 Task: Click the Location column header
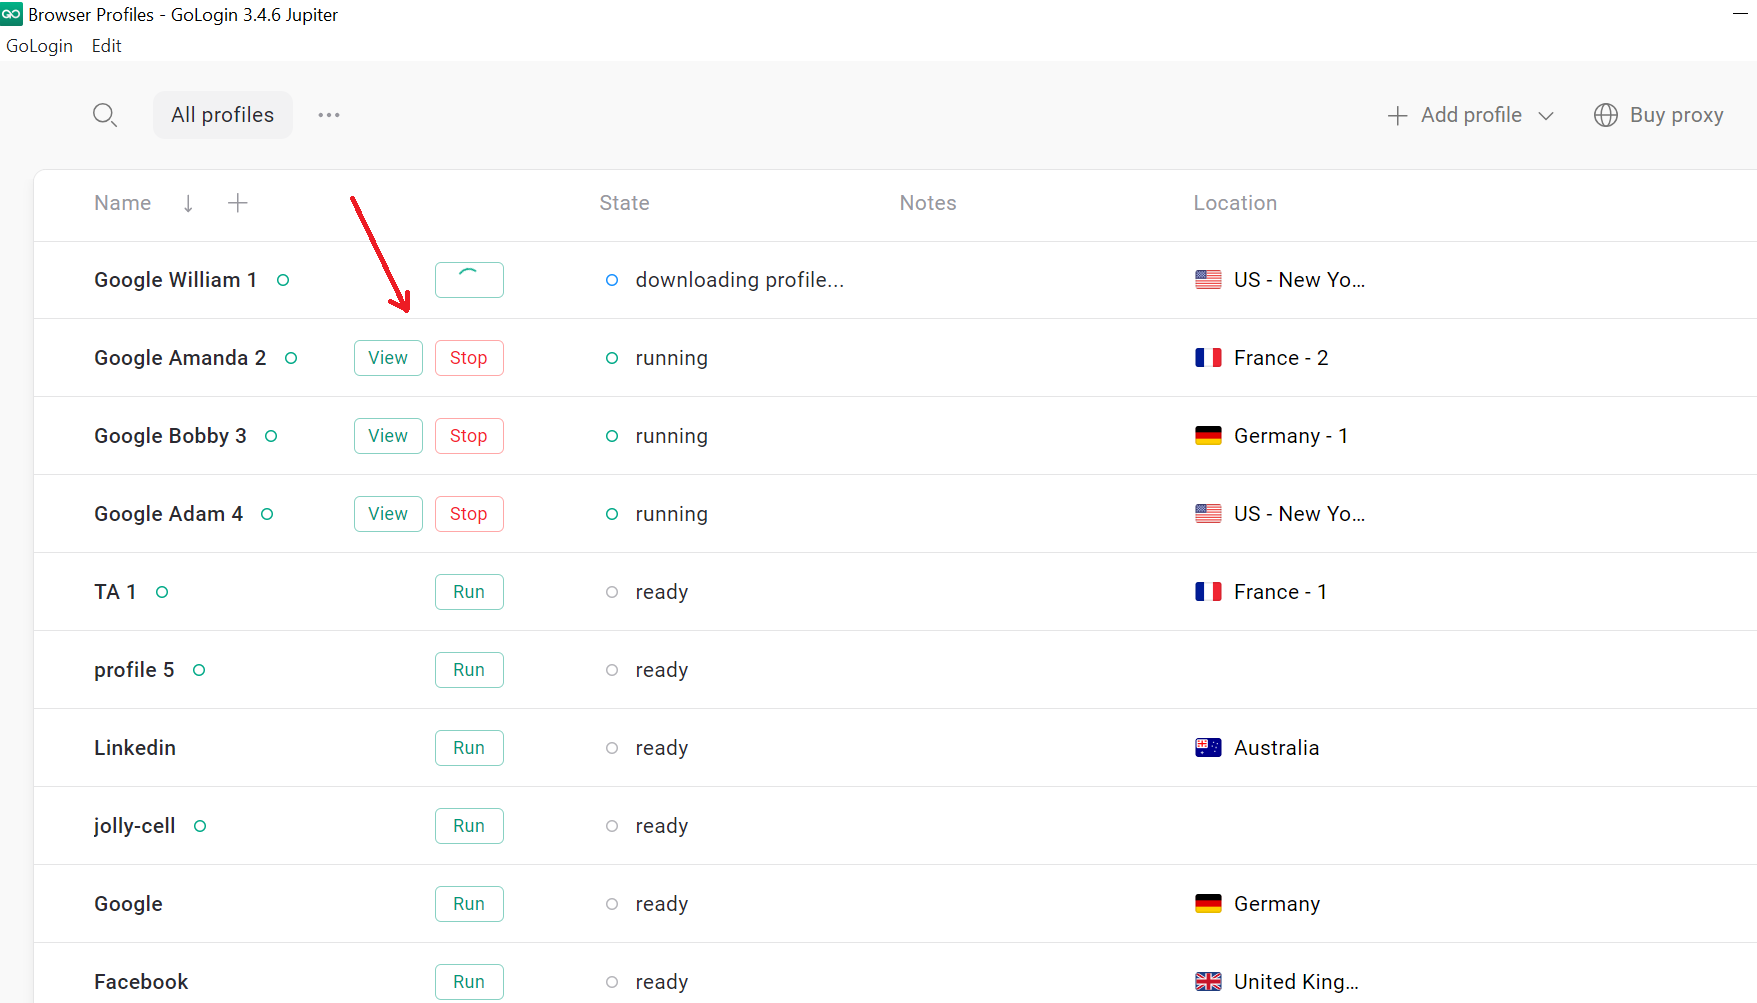(x=1235, y=203)
